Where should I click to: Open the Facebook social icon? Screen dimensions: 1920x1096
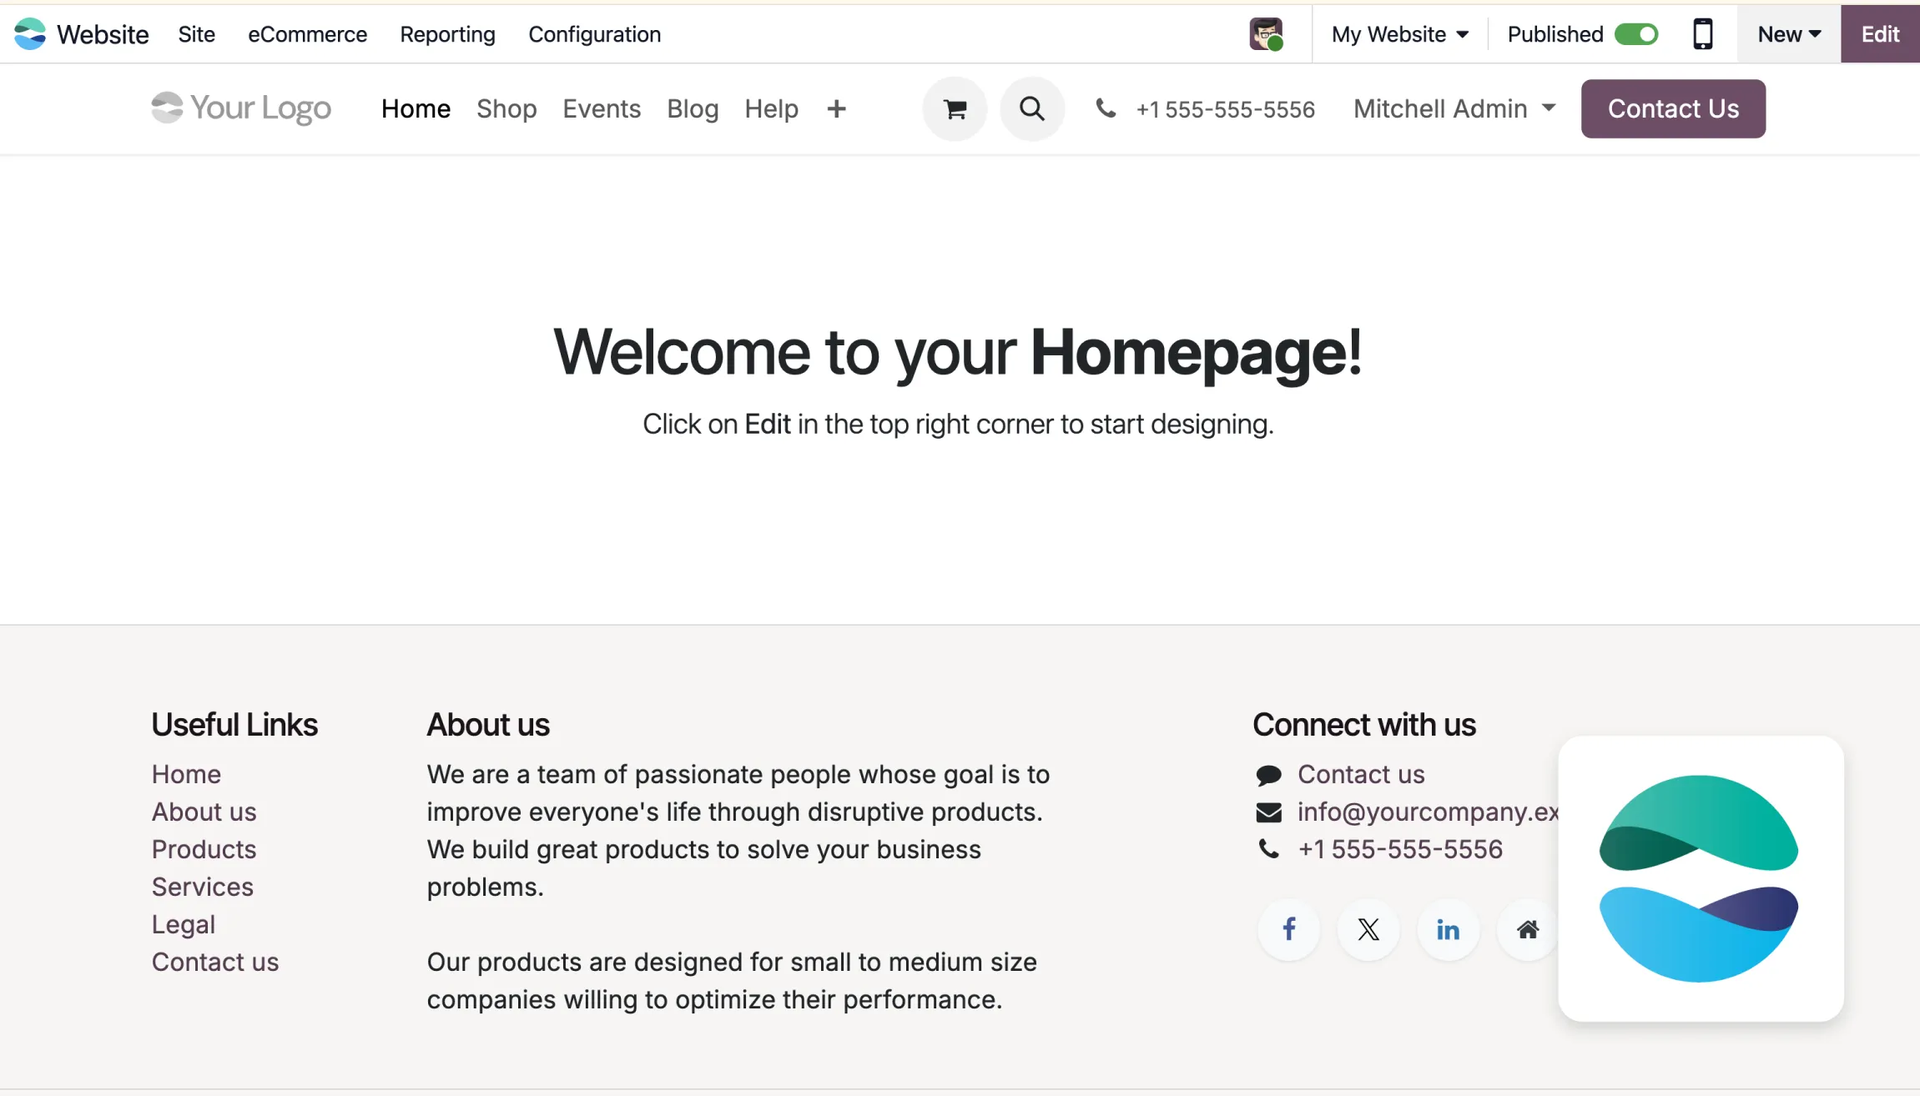point(1289,929)
